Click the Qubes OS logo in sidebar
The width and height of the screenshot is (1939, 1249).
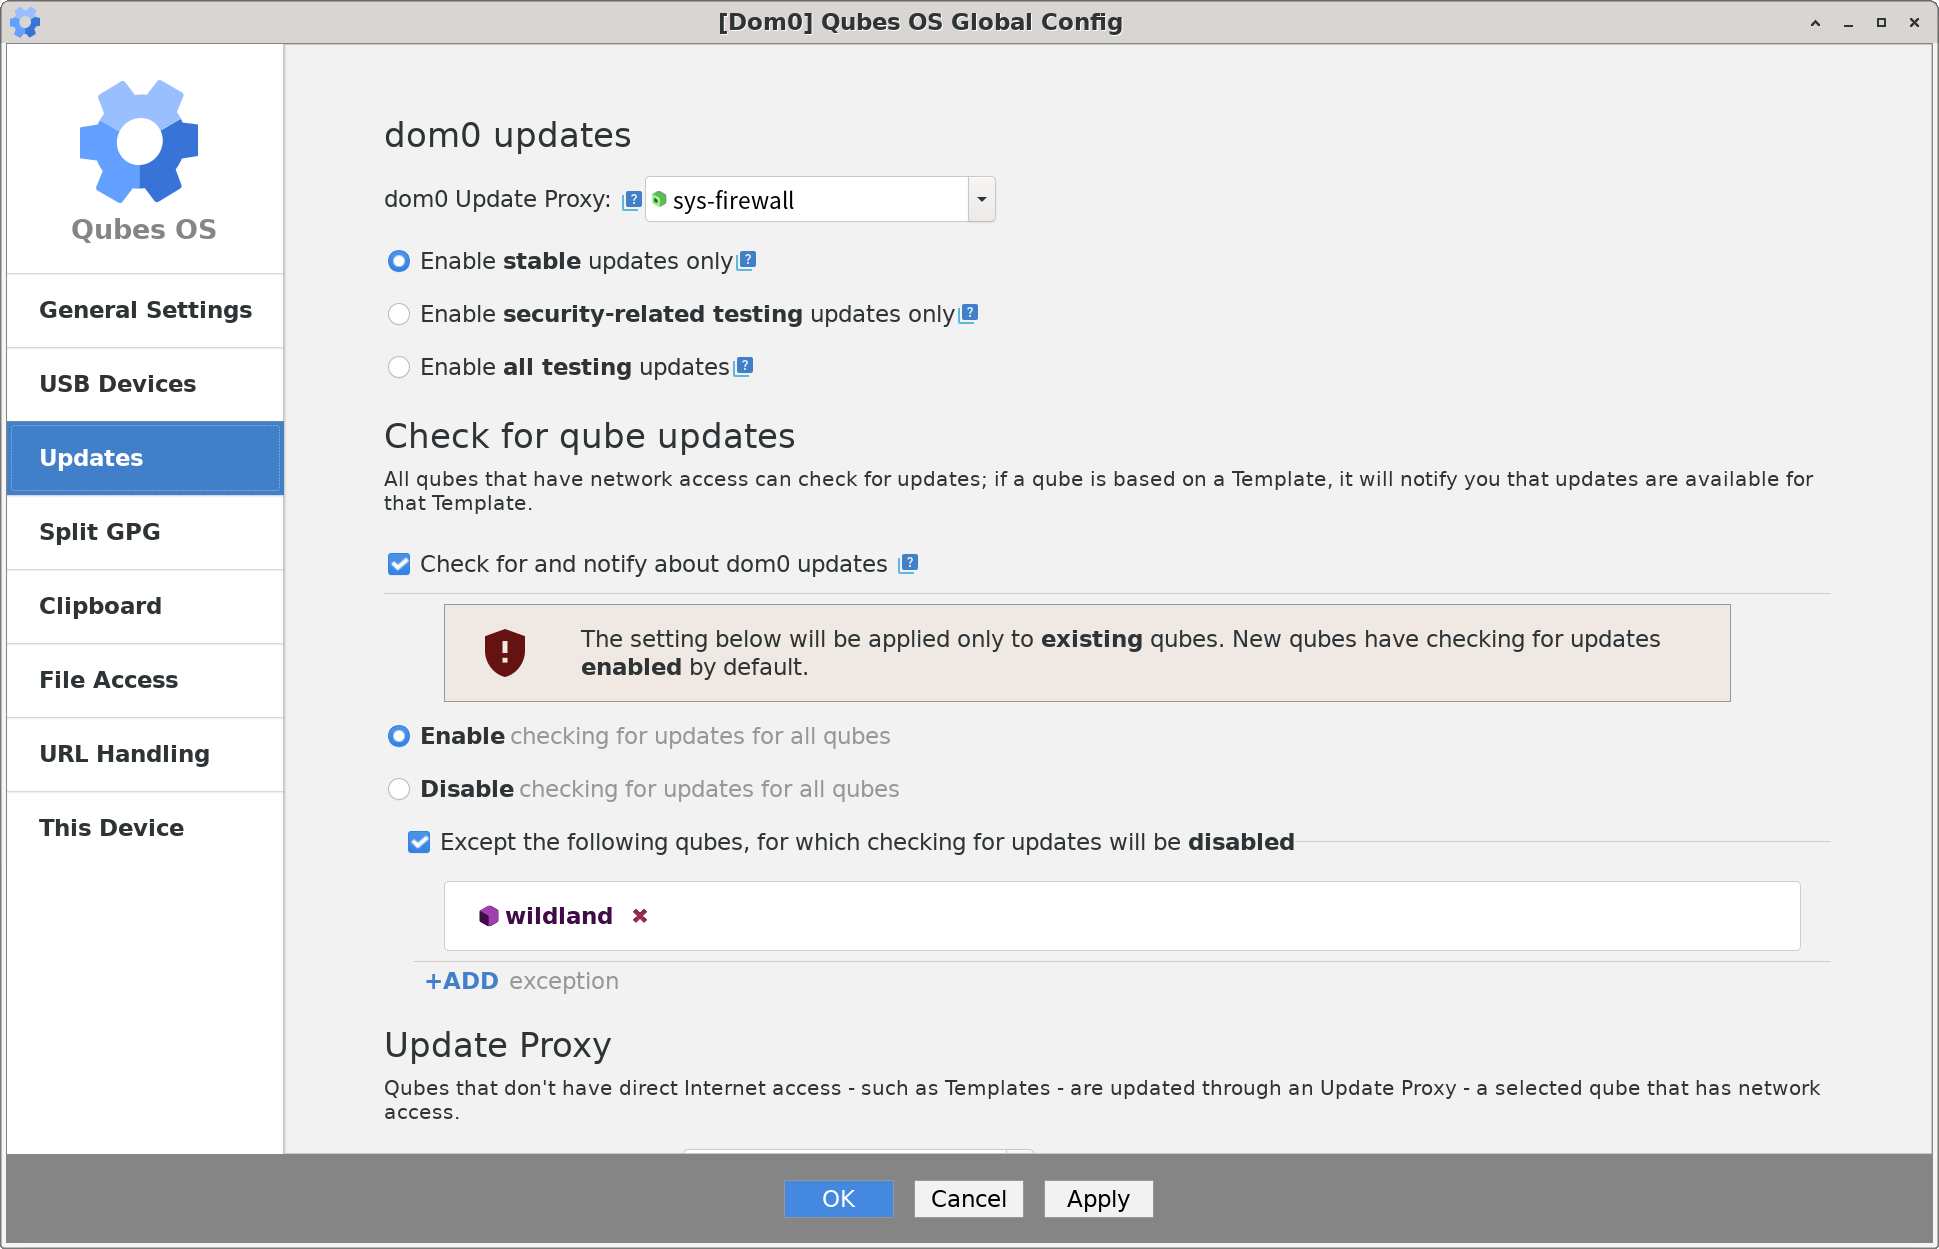140,142
